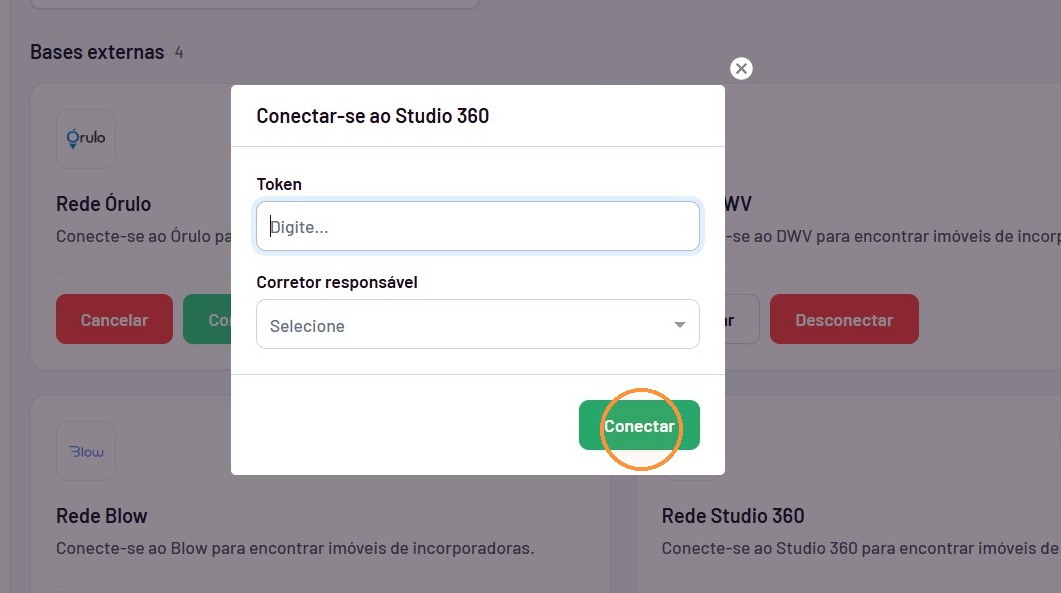The height and width of the screenshot is (593, 1061).
Task: Click the DWV card description text
Action: pyautogui.click(x=893, y=236)
